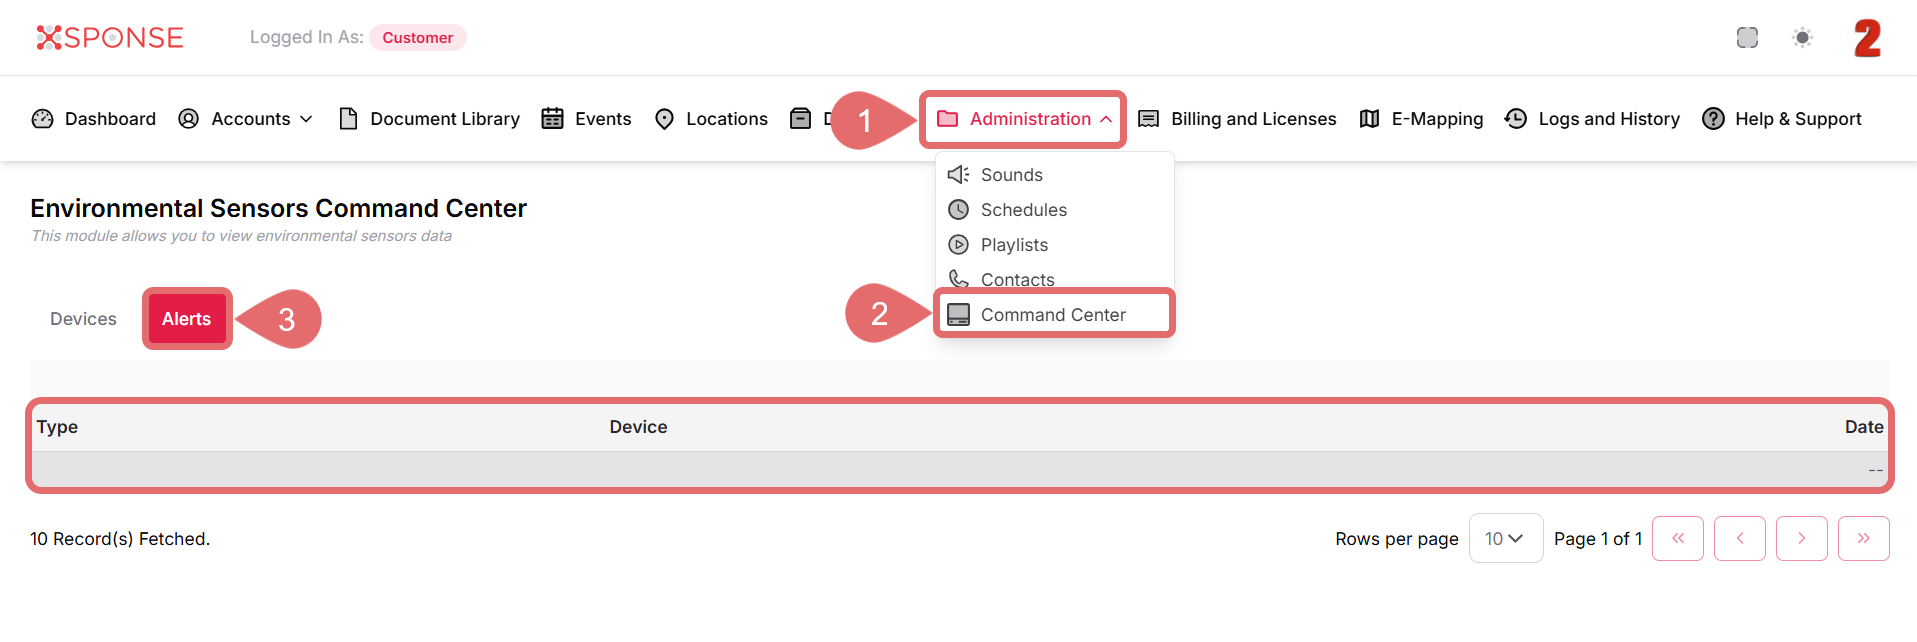The width and height of the screenshot is (1917, 642).
Task: Click the Dashboard gauge icon
Action: 42,119
